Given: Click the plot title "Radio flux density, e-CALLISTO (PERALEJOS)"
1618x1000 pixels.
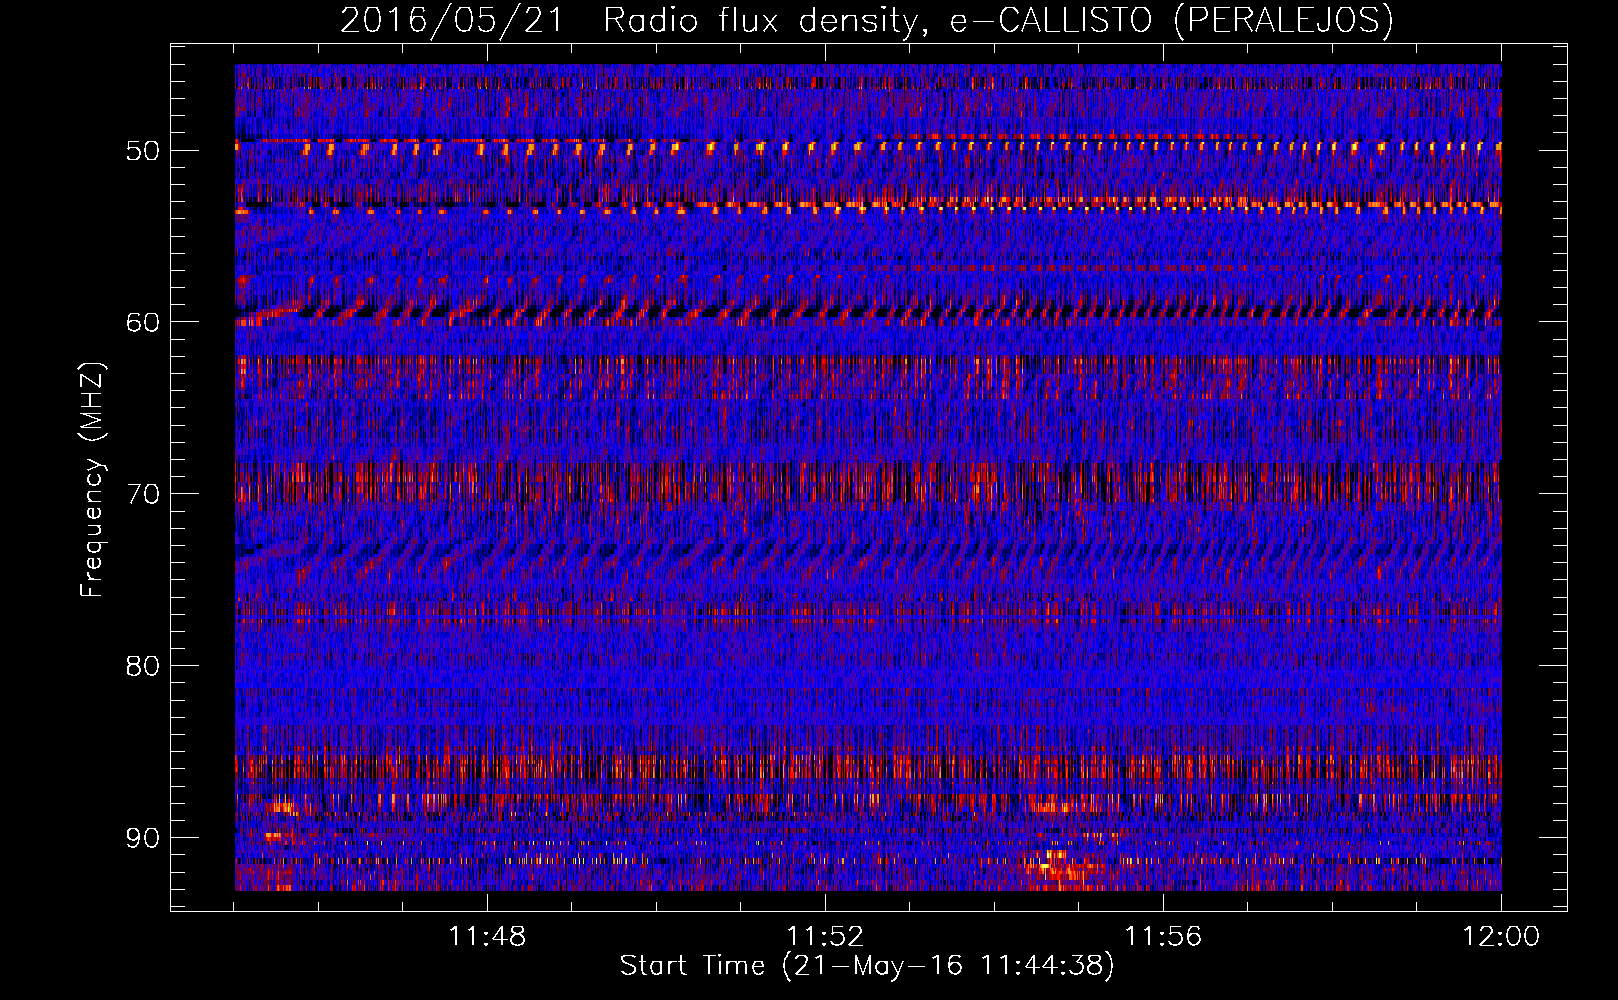Looking at the screenshot, I should (998, 20).
